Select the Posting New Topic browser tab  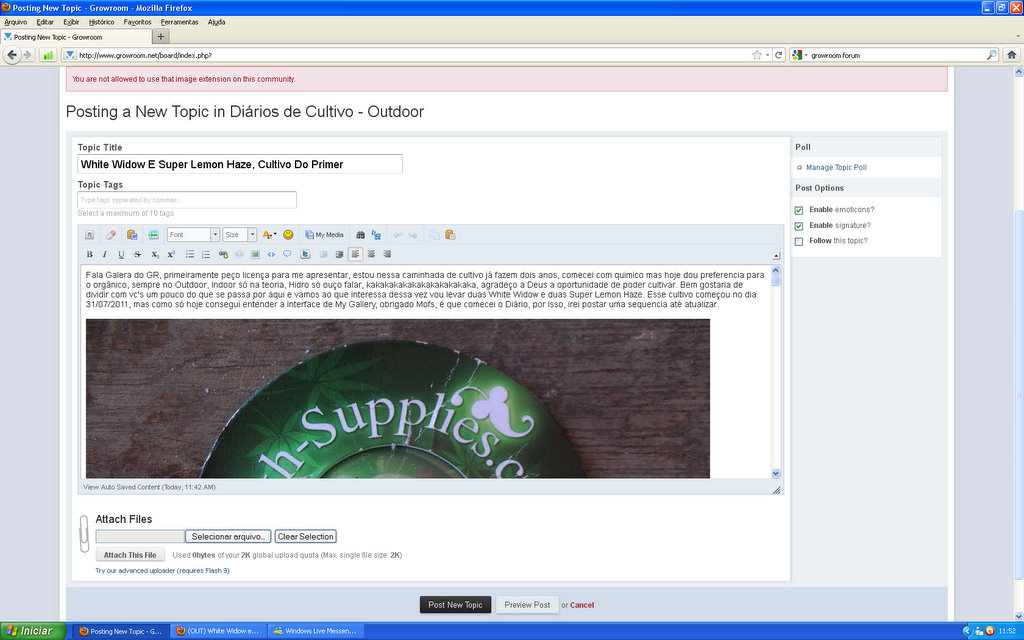(76, 37)
